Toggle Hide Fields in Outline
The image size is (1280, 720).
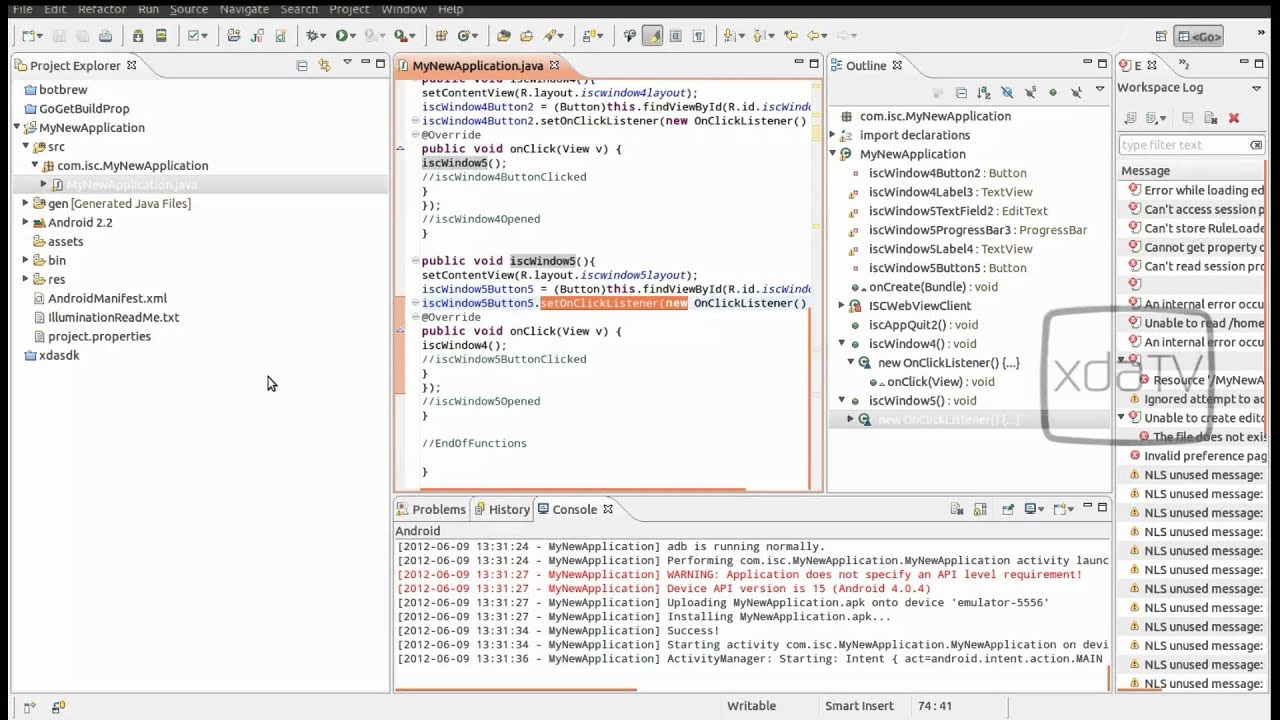click(1007, 93)
